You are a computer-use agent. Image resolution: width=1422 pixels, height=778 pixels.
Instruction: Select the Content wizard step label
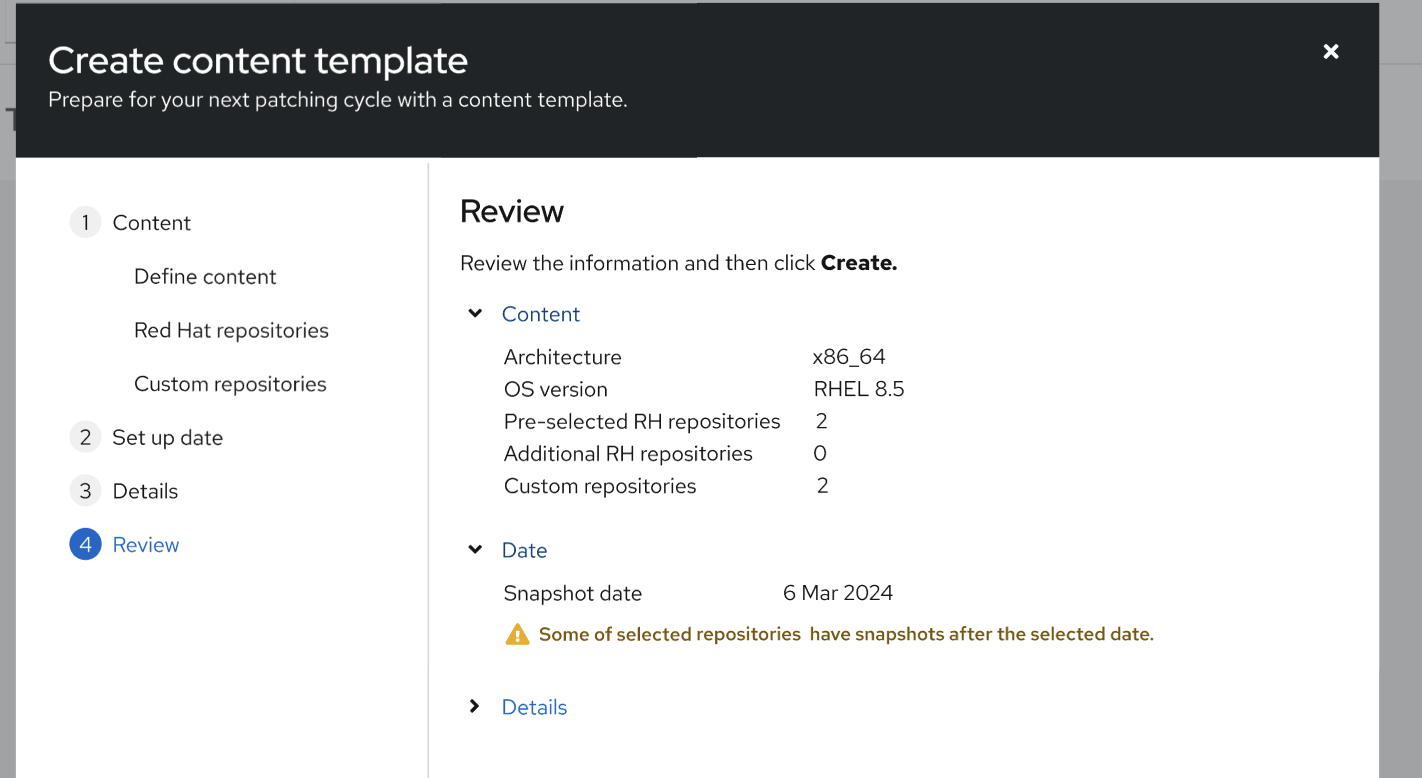(x=151, y=223)
